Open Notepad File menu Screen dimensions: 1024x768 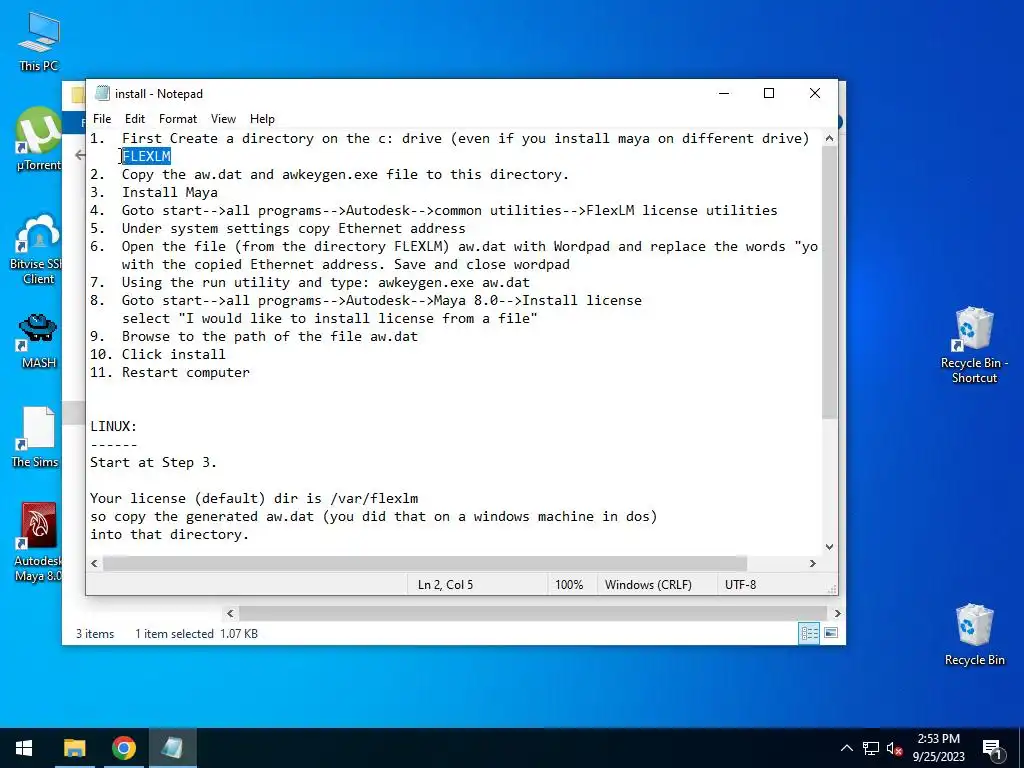pos(102,119)
